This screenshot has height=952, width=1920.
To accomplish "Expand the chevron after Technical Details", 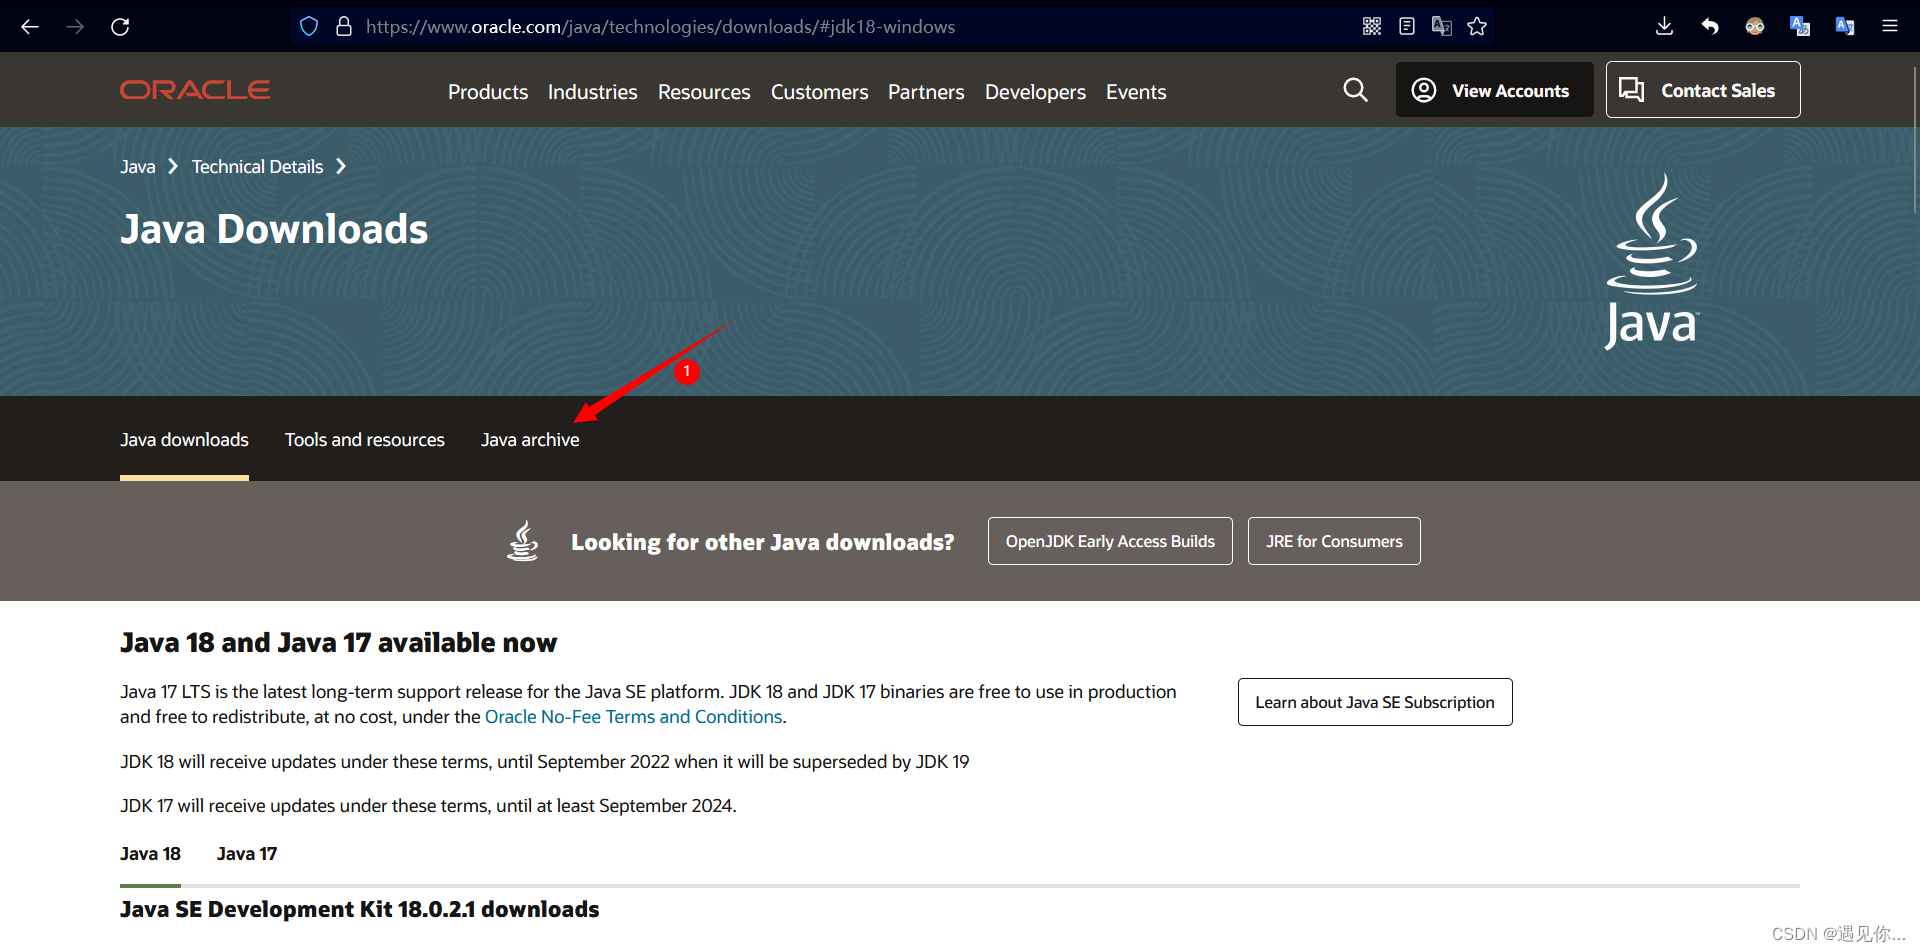I will click(341, 166).
